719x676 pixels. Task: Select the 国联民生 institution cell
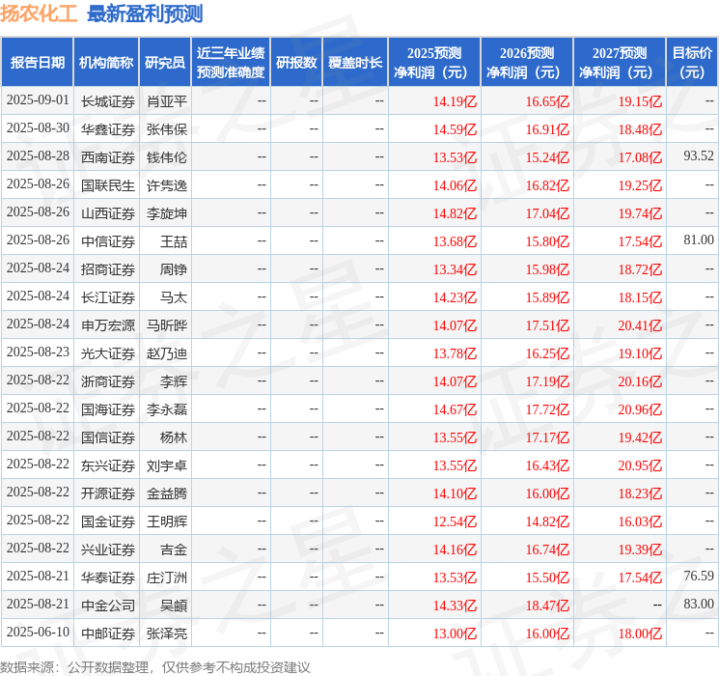point(108,185)
